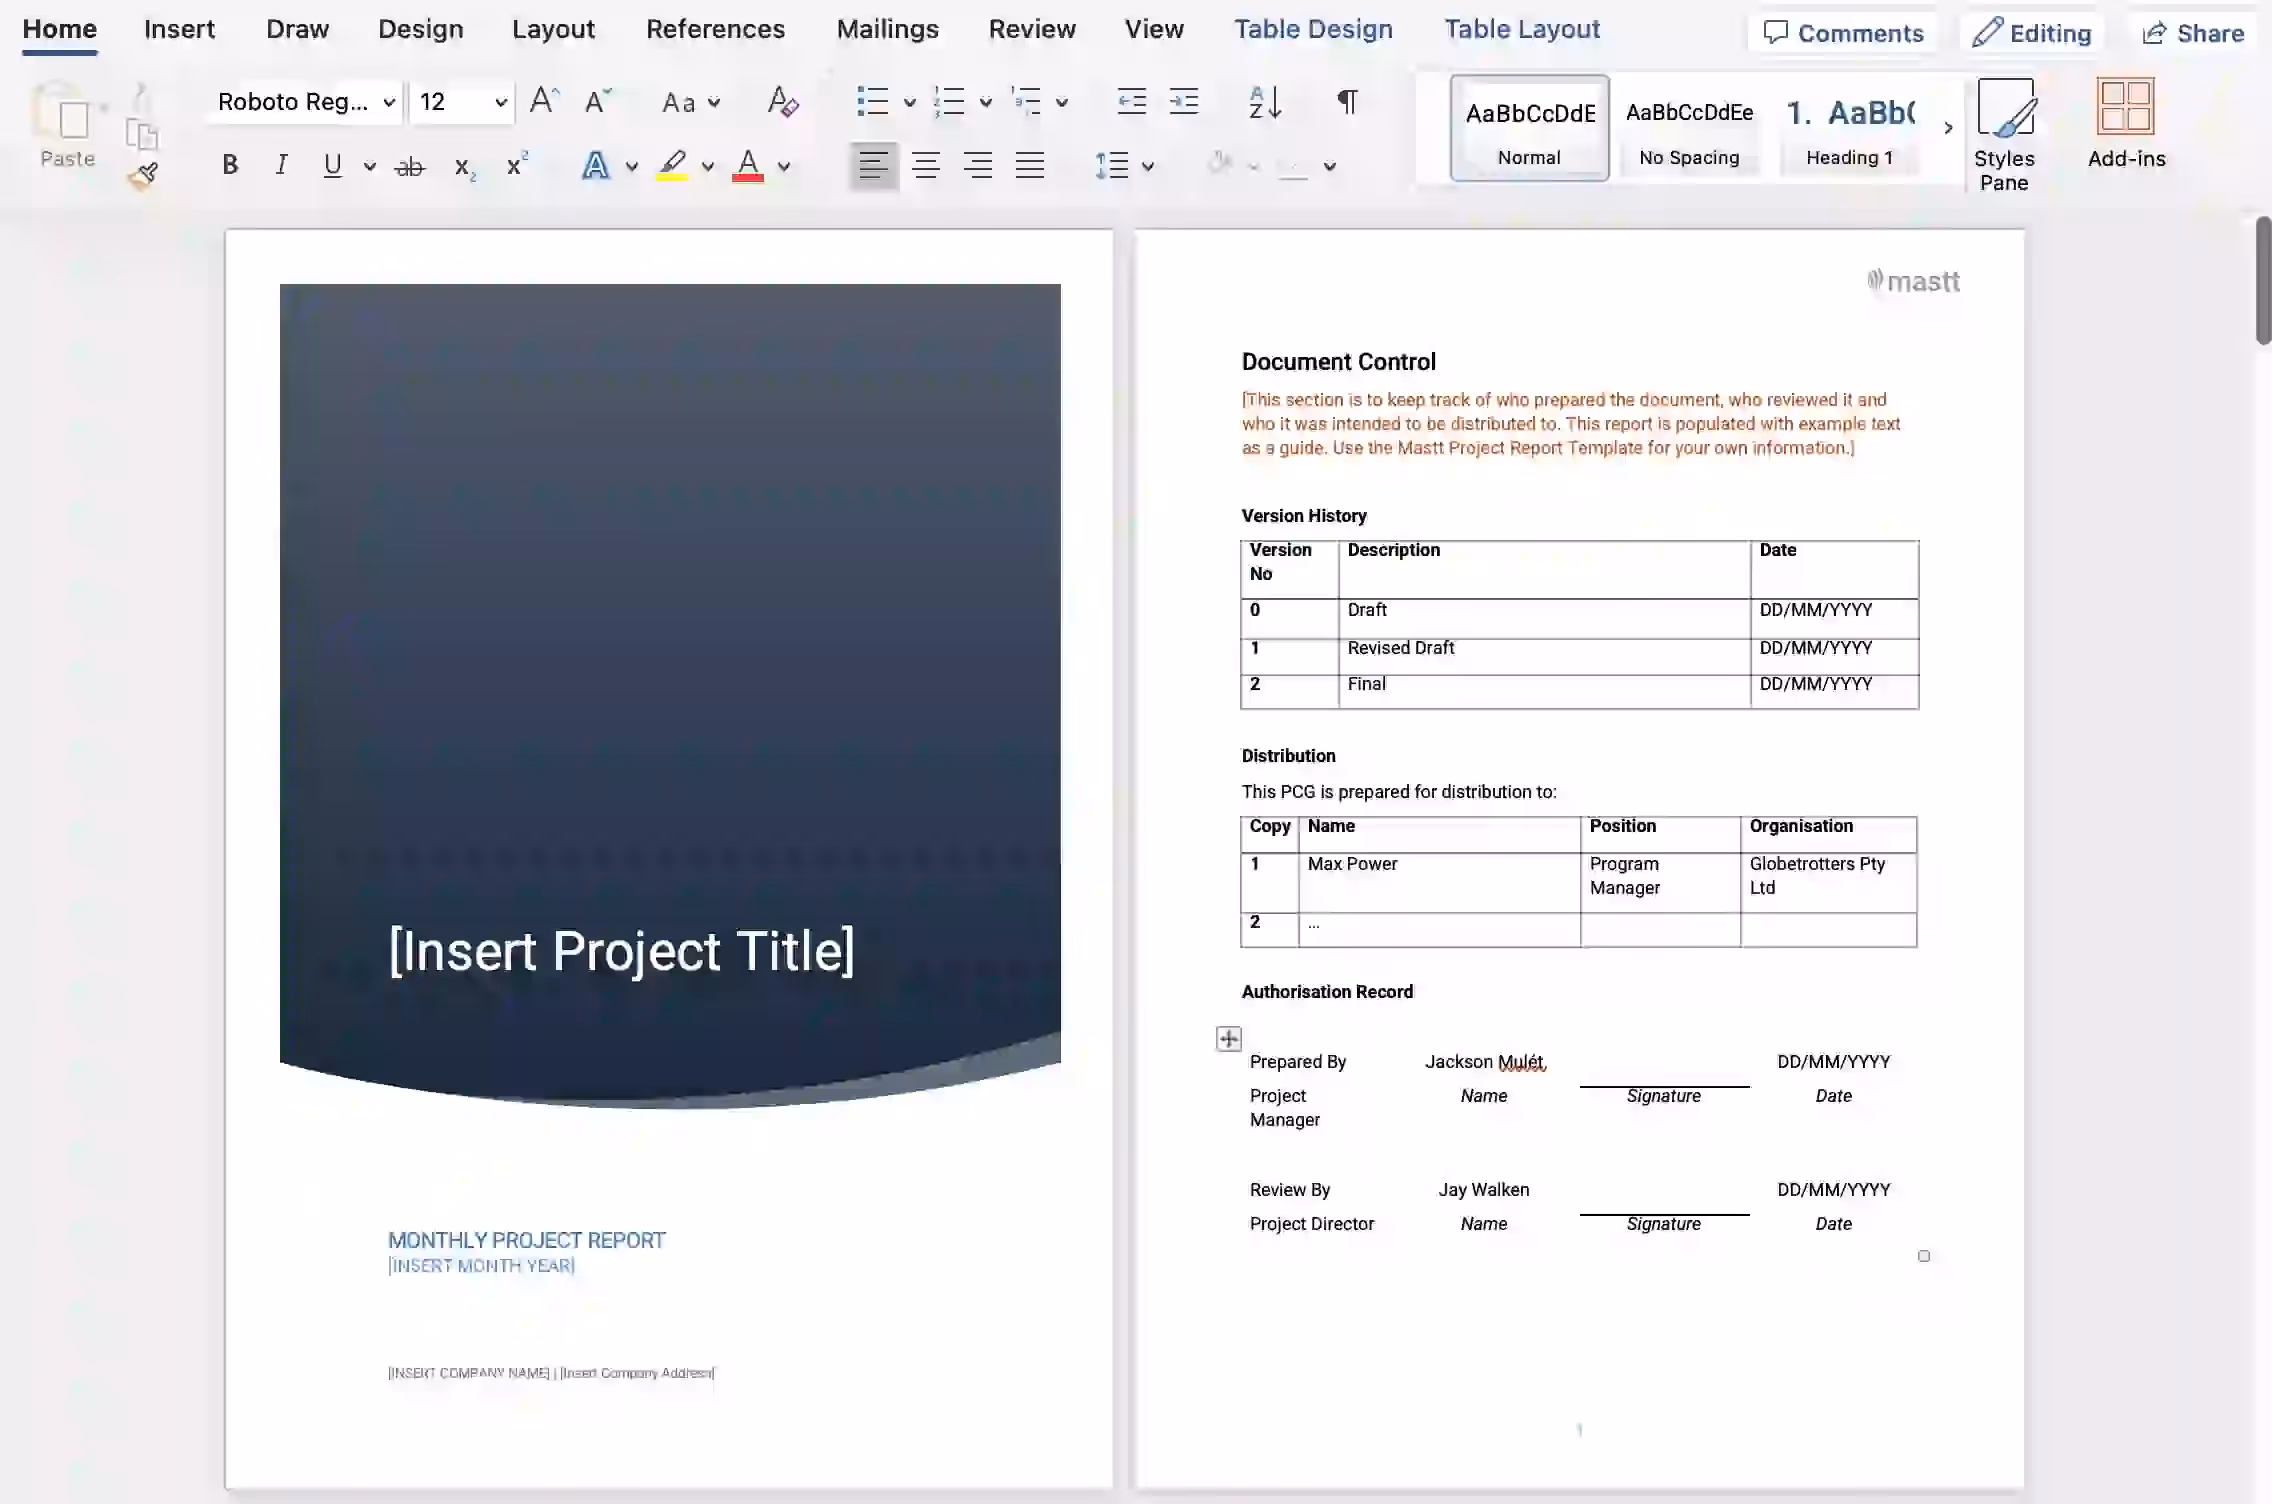This screenshot has height=1504, width=2272.
Task: Click the Copy icon beside Paste
Action: [x=142, y=133]
